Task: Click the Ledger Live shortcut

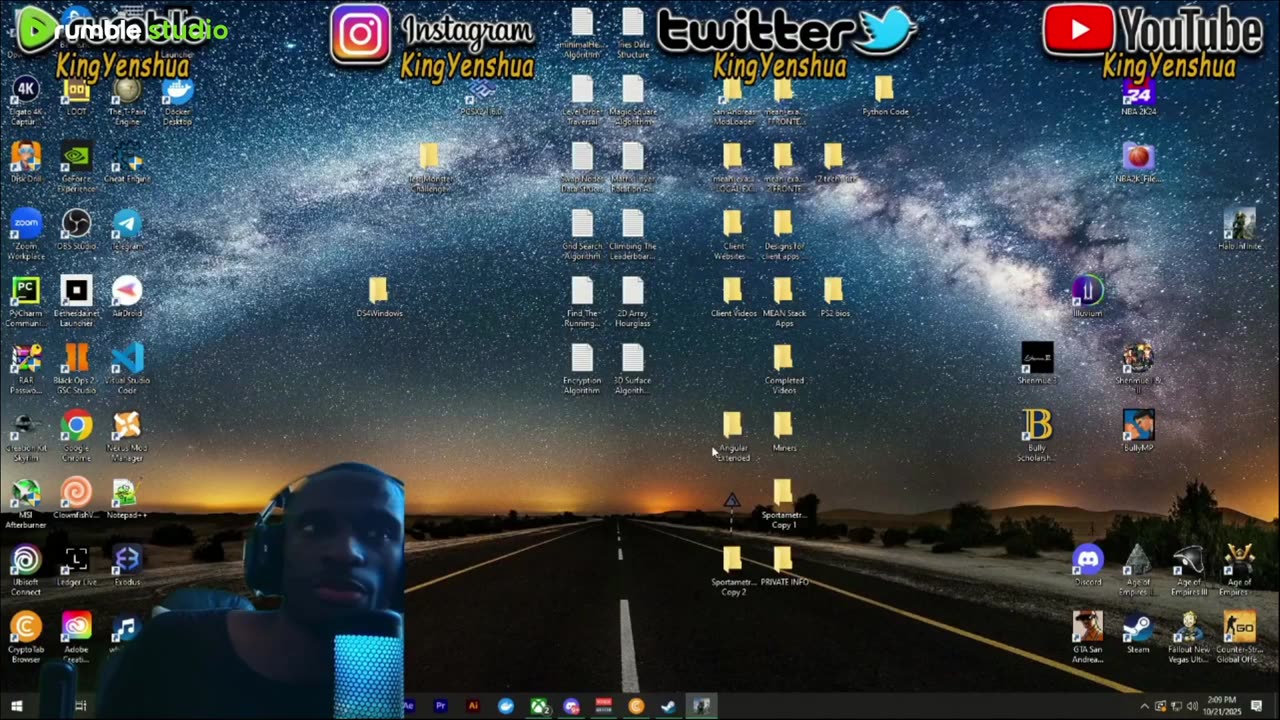Action: click(76, 565)
